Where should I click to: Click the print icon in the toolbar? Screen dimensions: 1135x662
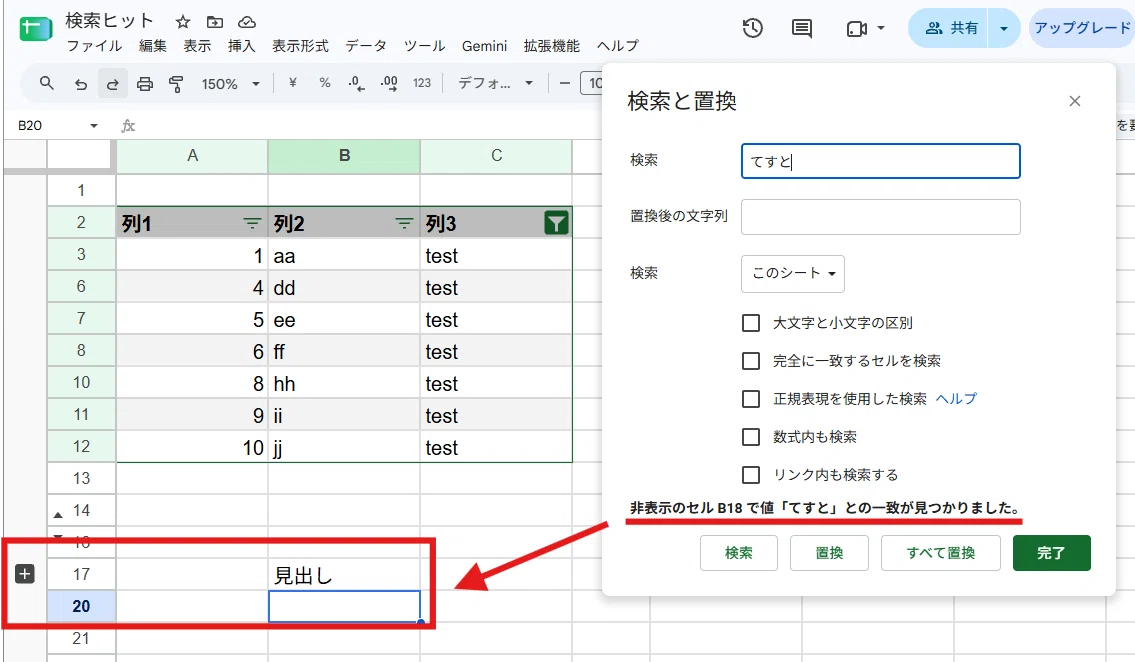point(145,84)
